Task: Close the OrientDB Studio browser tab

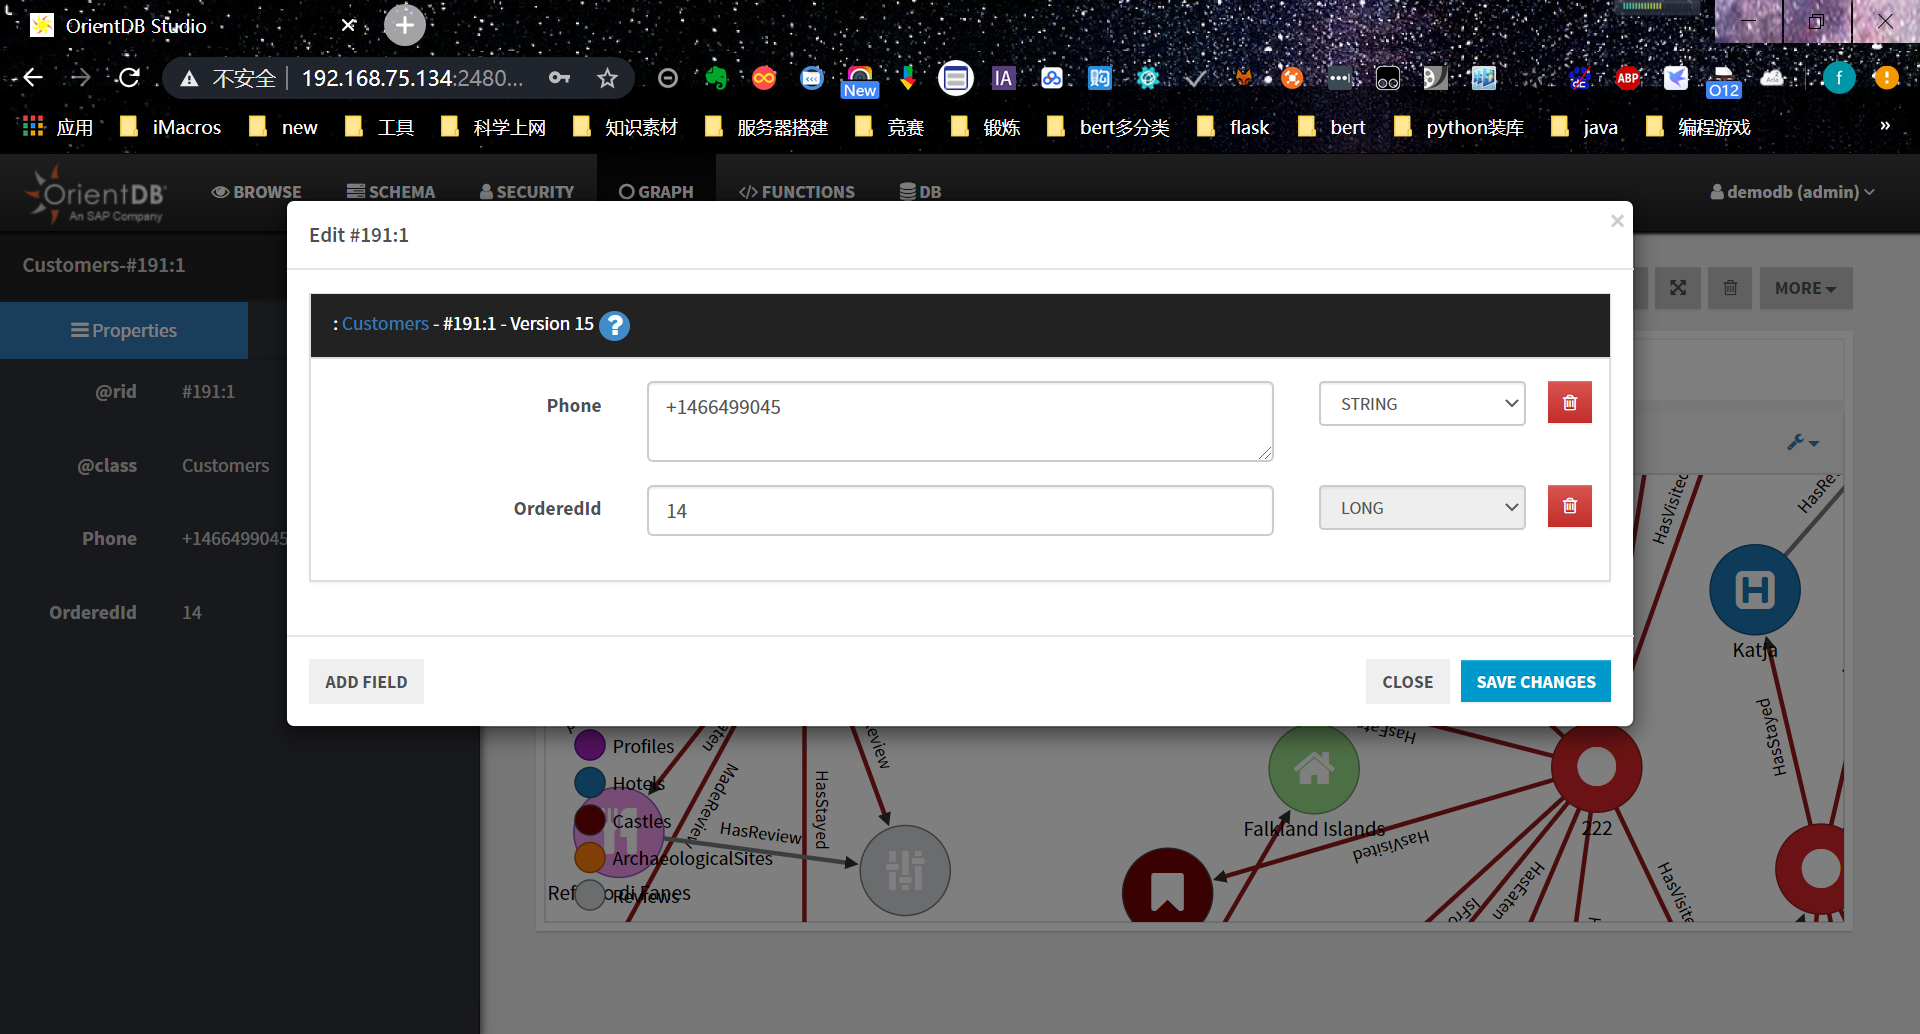Action: (348, 25)
